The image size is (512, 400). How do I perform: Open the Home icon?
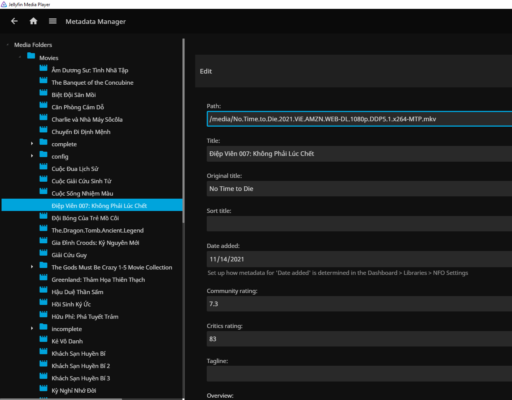click(x=33, y=21)
